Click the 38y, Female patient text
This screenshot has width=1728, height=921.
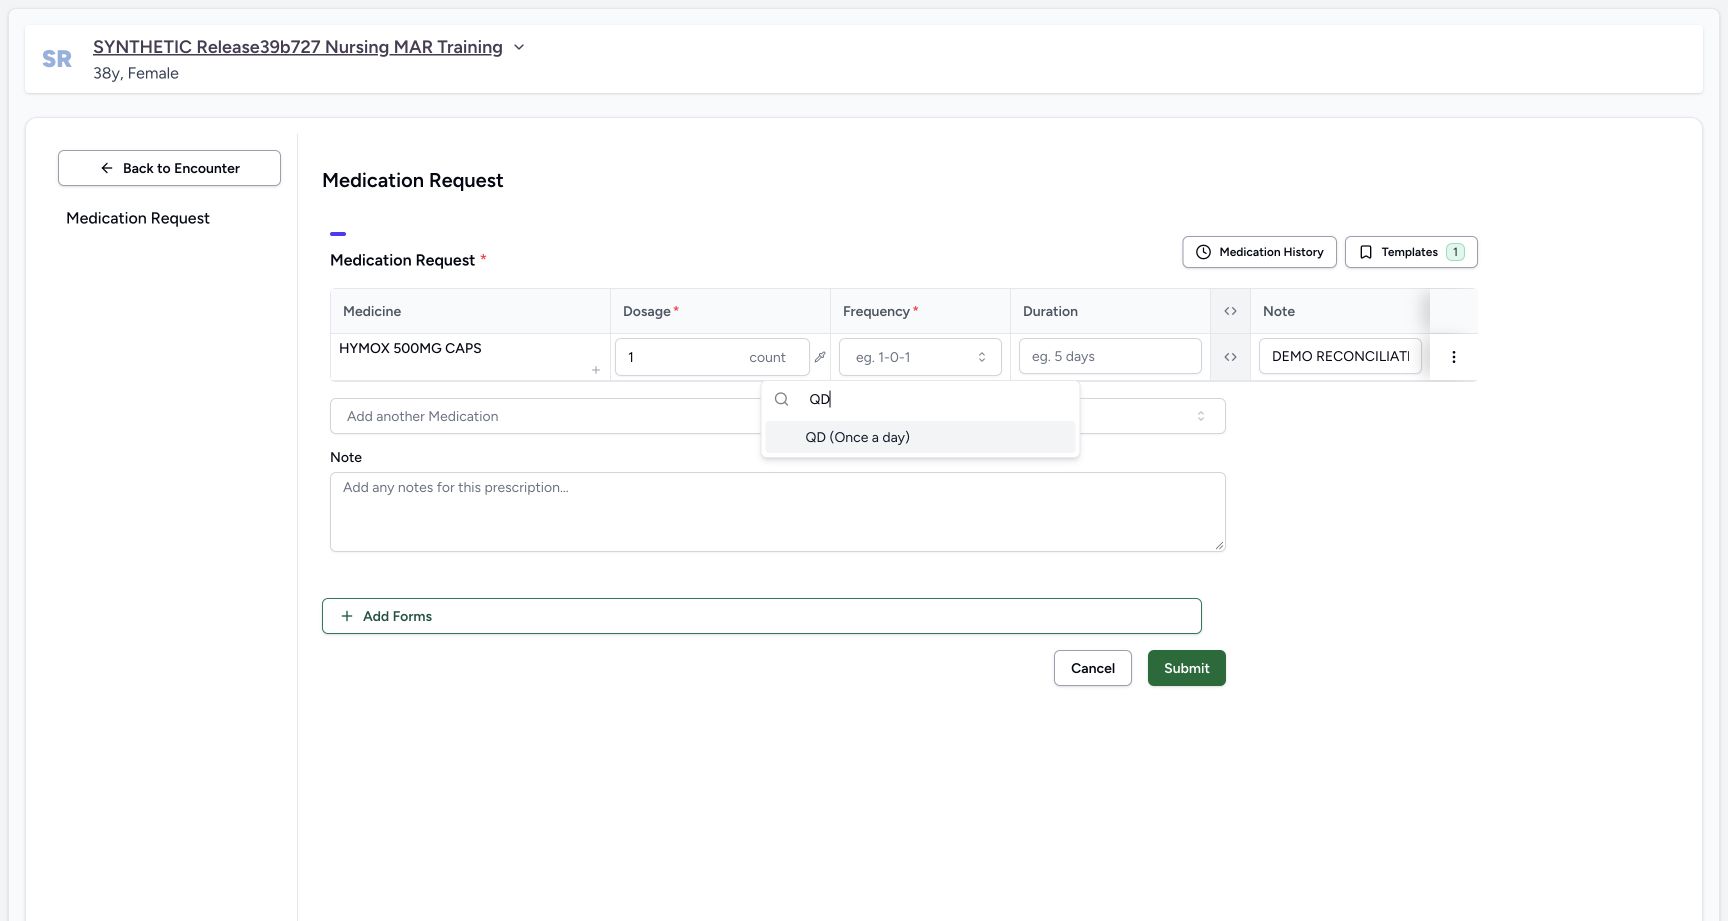(x=136, y=73)
